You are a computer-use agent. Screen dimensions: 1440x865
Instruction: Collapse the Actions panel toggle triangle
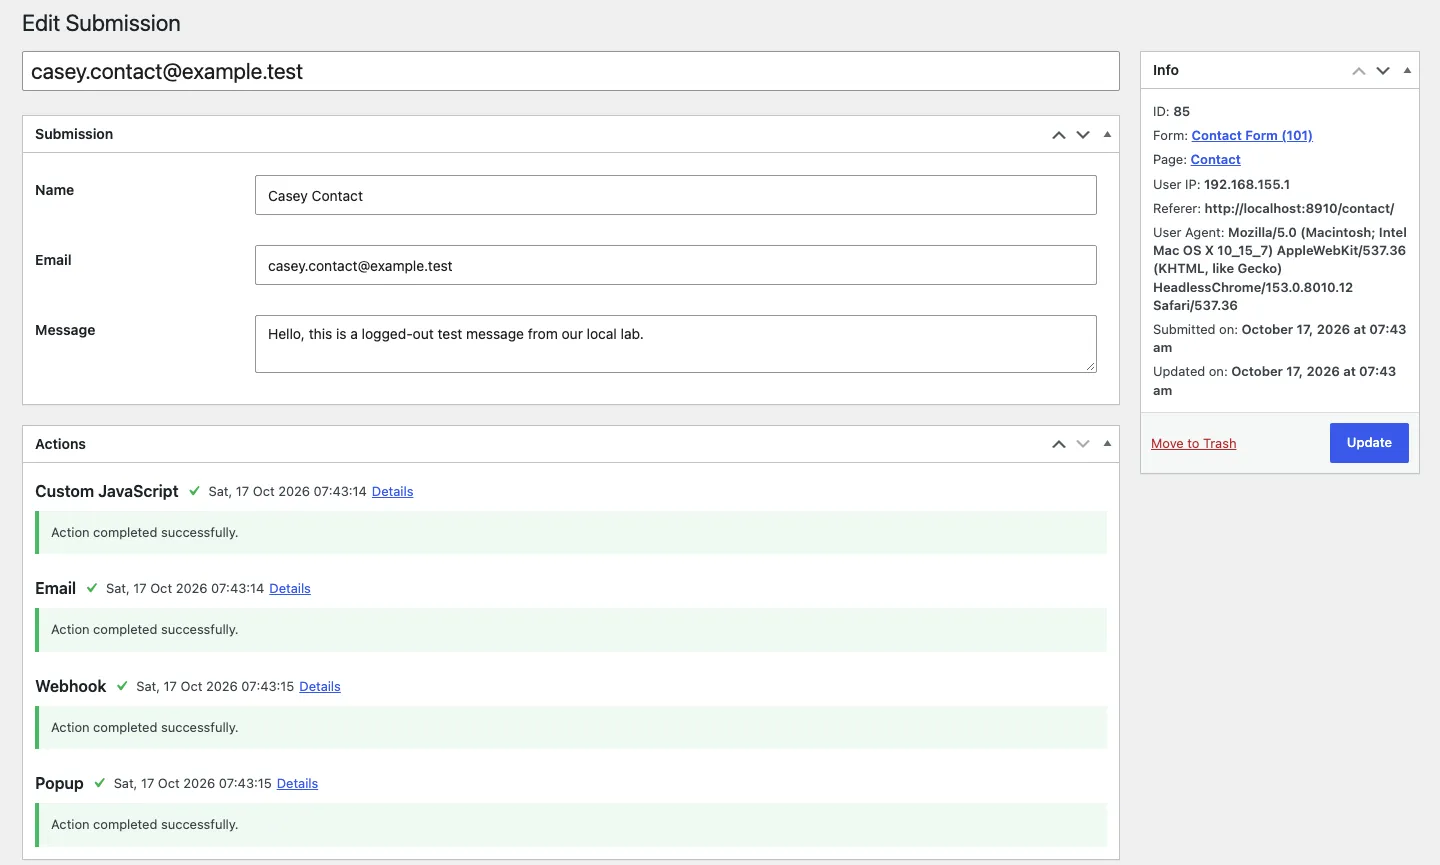click(x=1107, y=443)
